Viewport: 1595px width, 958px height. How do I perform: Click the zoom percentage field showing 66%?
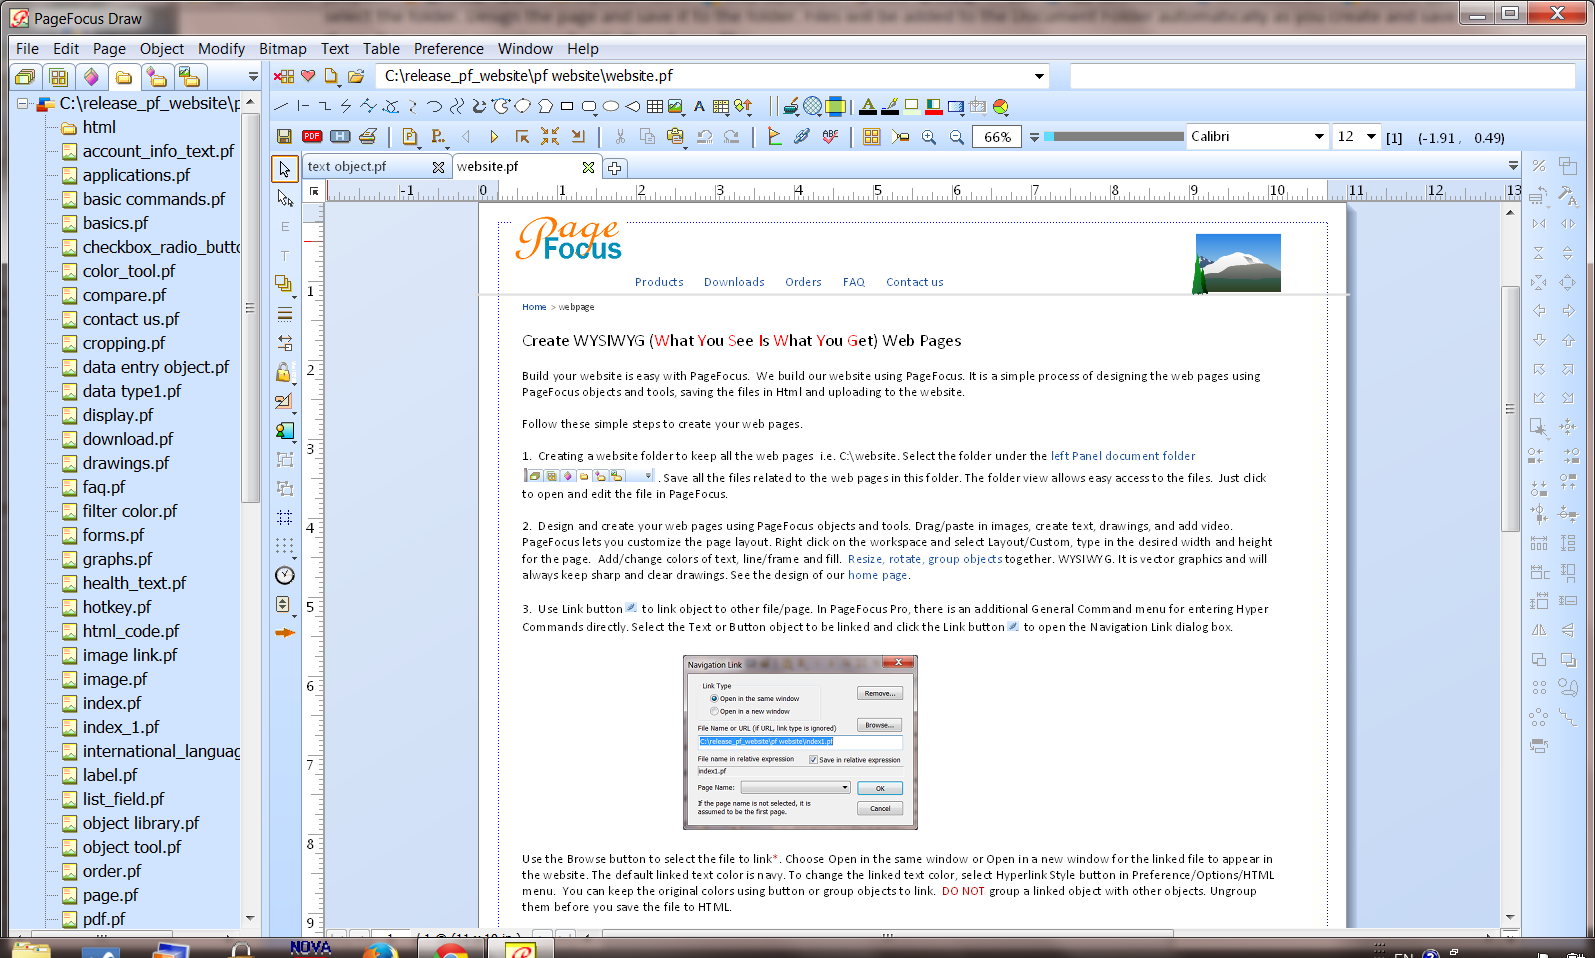point(997,137)
